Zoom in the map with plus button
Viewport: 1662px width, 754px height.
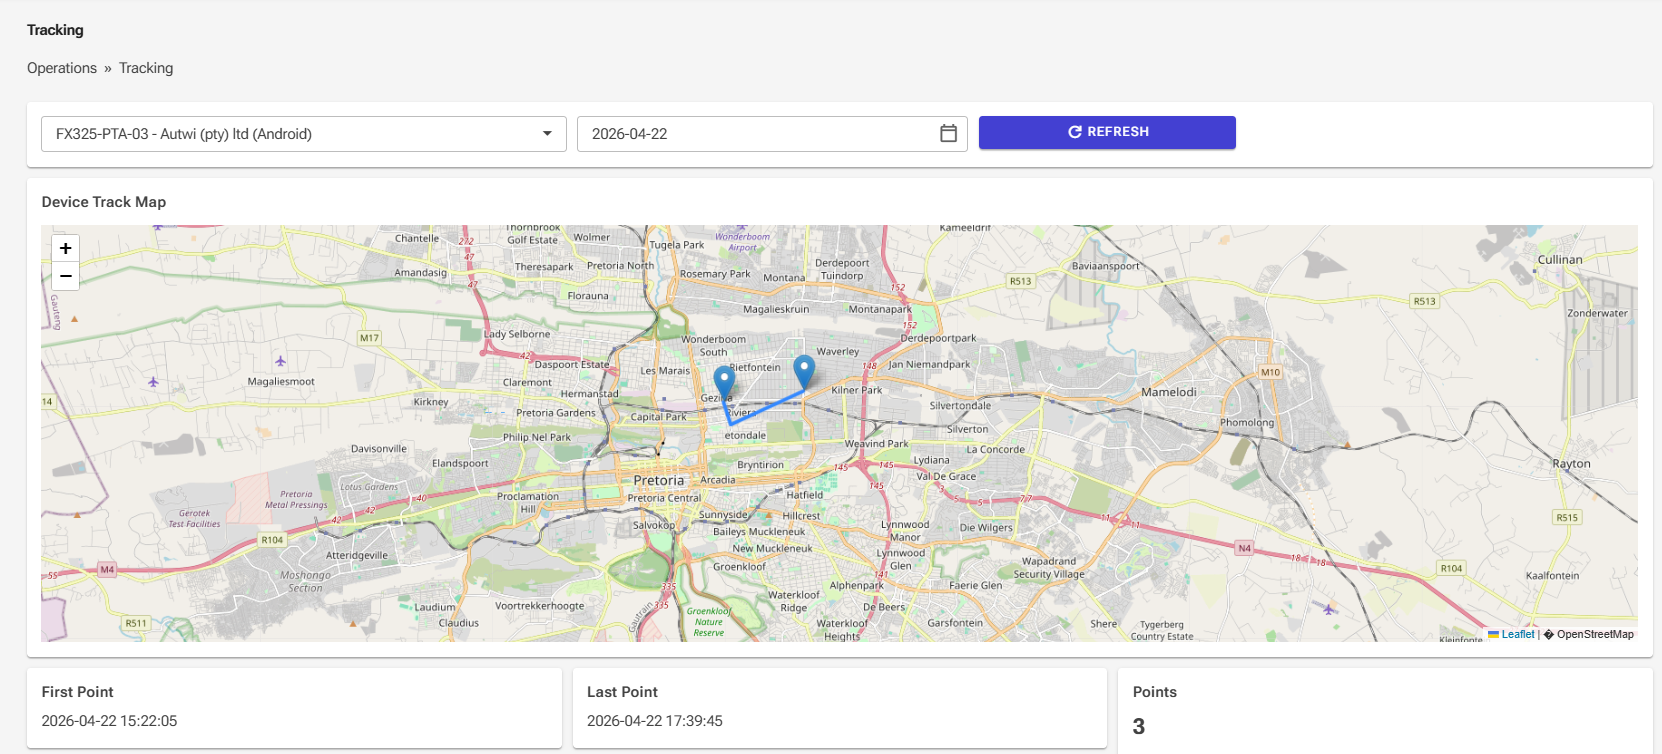point(65,248)
